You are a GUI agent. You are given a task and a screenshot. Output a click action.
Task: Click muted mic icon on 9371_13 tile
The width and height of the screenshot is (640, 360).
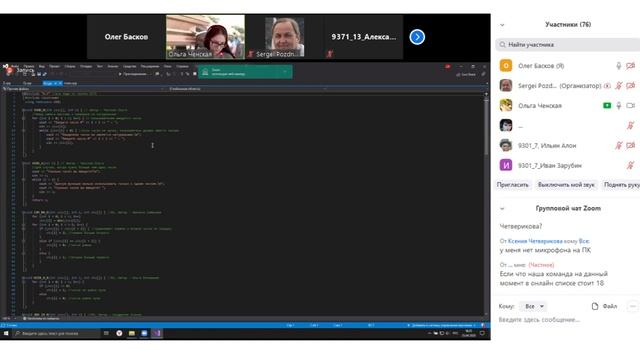pyautogui.click(x=330, y=54)
